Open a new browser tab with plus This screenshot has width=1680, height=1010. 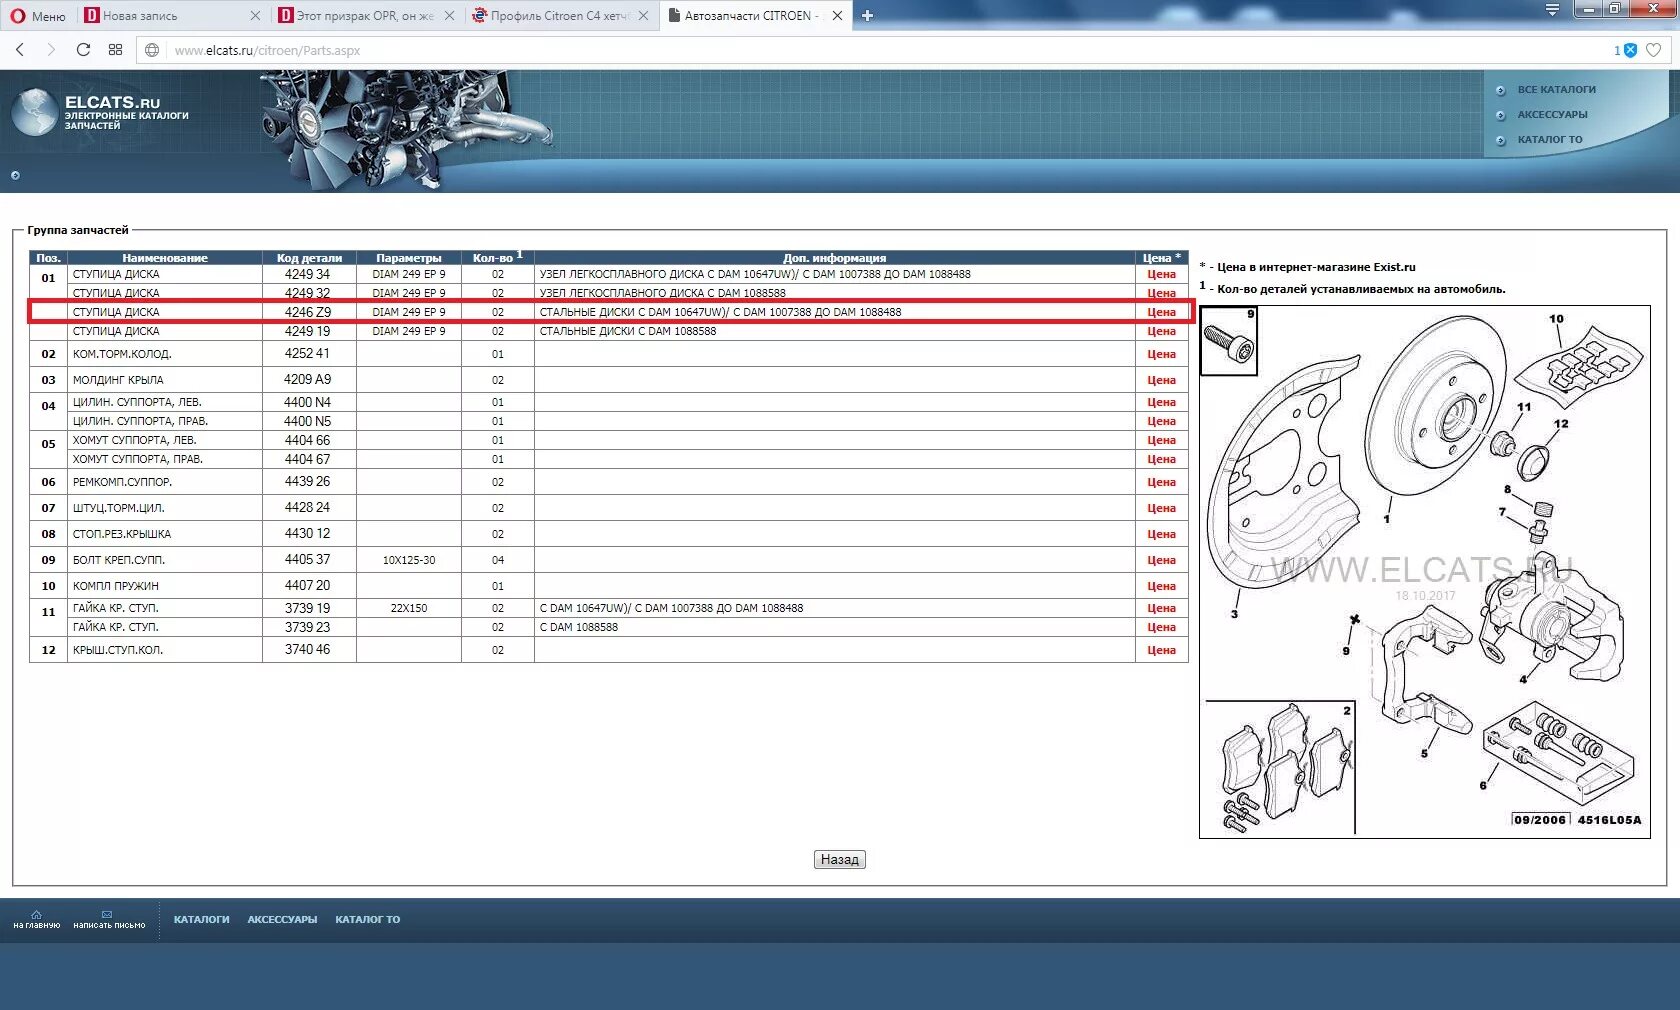coord(867,16)
